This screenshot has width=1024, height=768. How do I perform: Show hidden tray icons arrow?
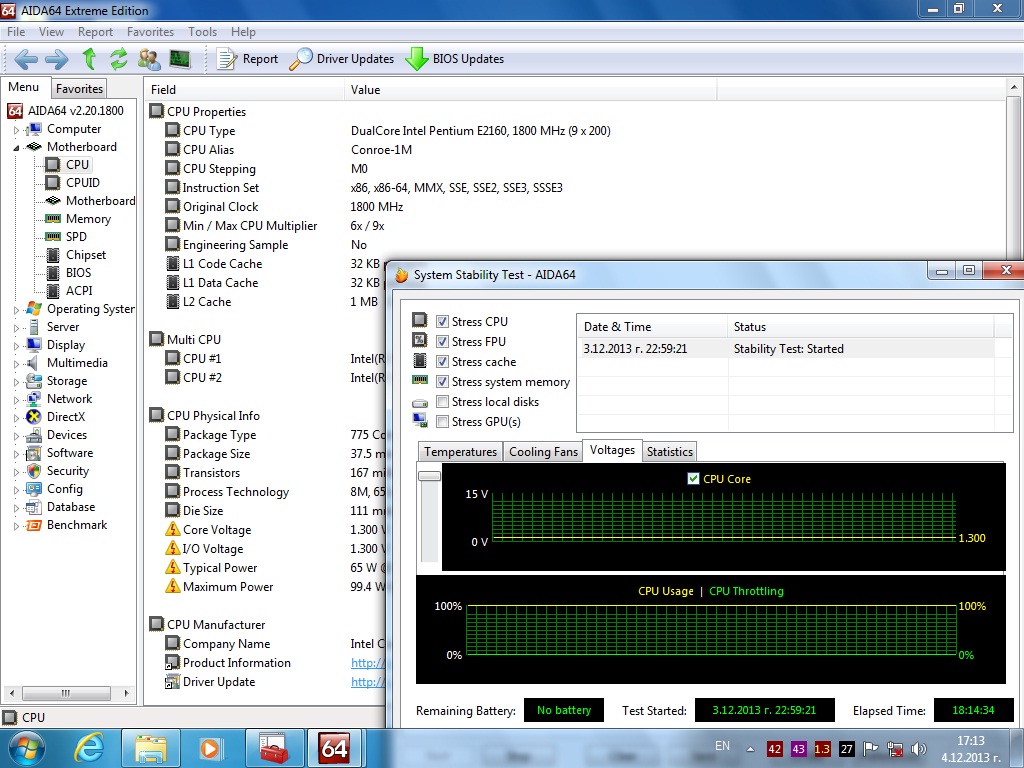coord(750,749)
